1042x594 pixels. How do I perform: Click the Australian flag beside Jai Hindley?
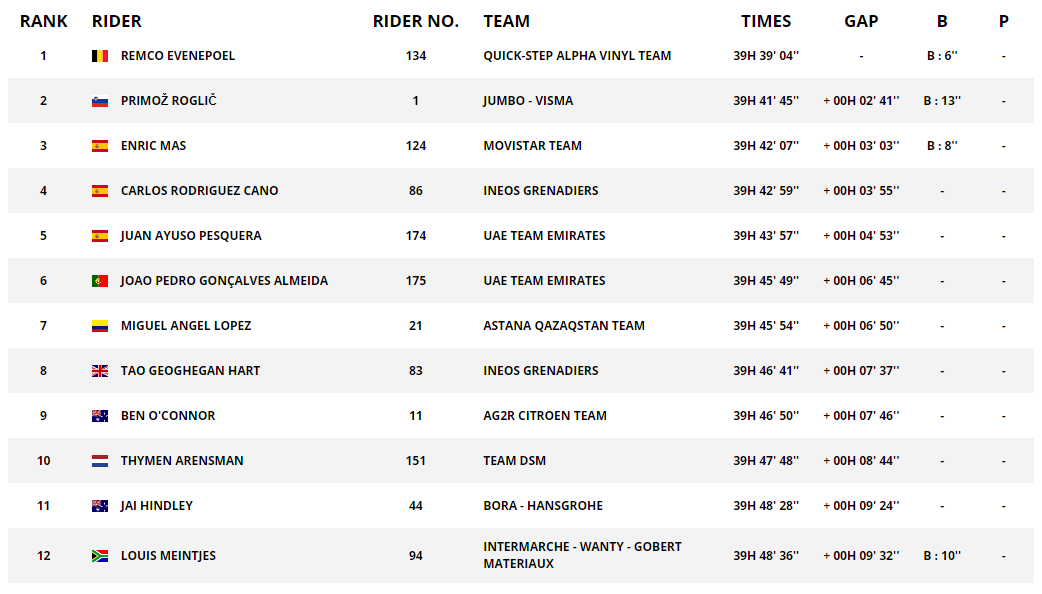tap(99, 506)
